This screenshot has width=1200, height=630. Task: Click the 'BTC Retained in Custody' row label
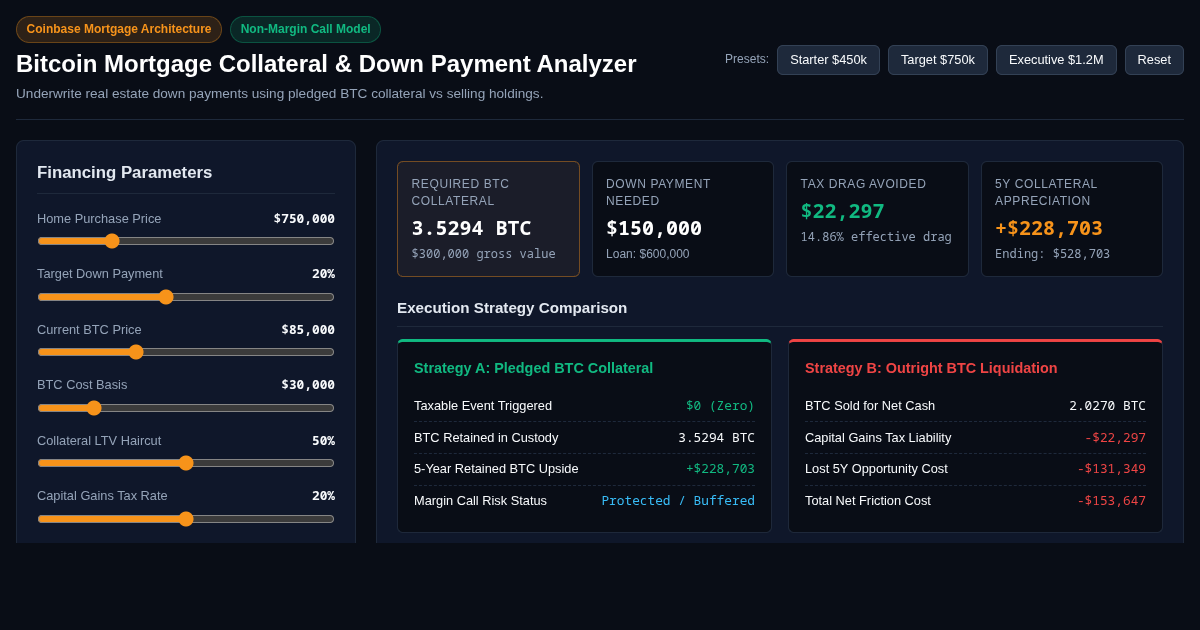coord(486,437)
